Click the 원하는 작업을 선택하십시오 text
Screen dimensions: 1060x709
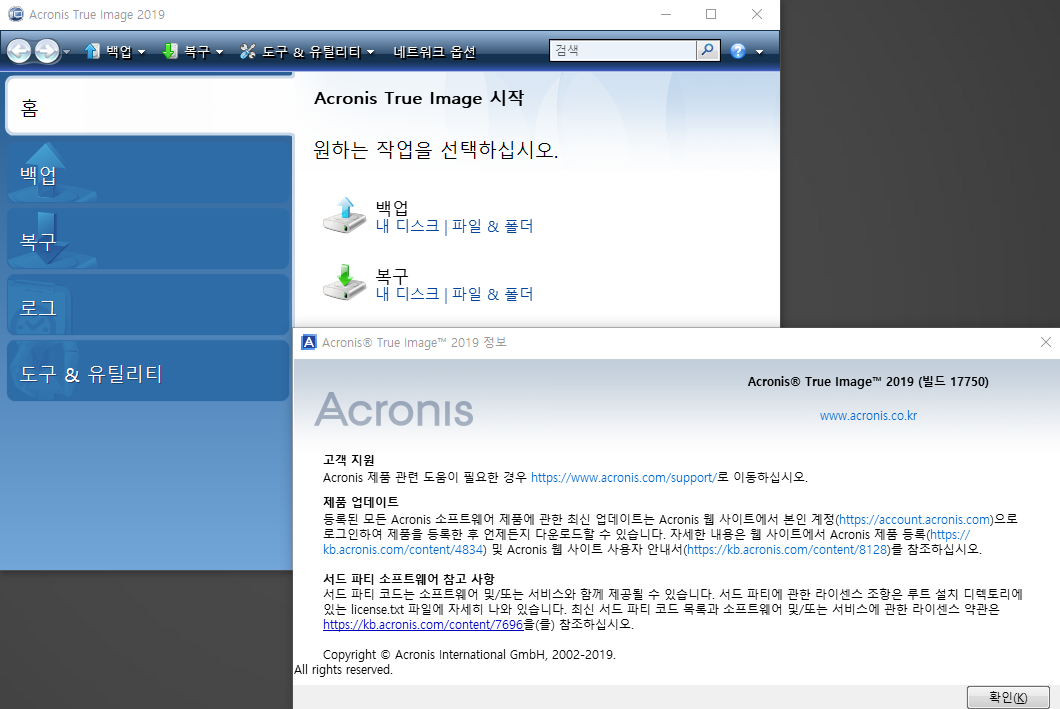436,149
